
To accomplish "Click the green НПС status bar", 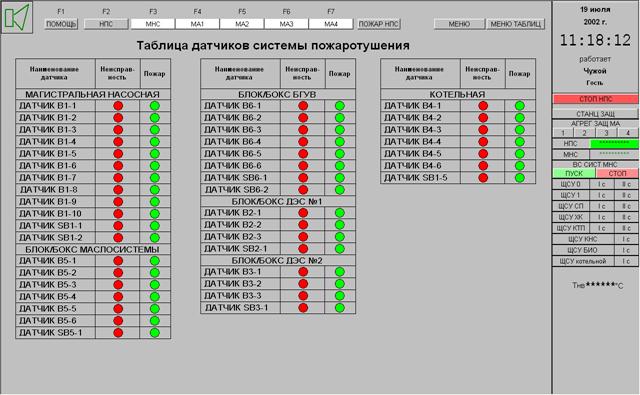I will tap(614, 143).
